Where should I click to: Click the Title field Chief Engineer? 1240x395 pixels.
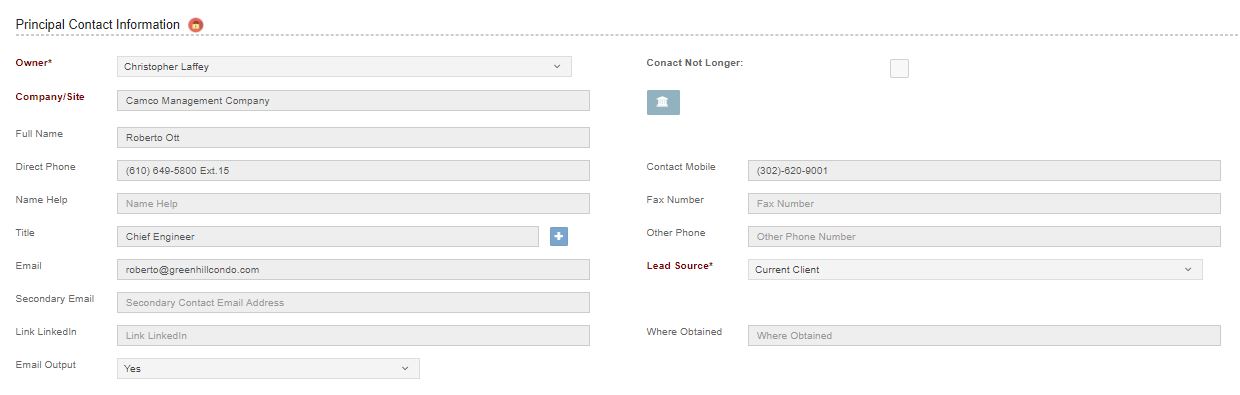coord(328,237)
